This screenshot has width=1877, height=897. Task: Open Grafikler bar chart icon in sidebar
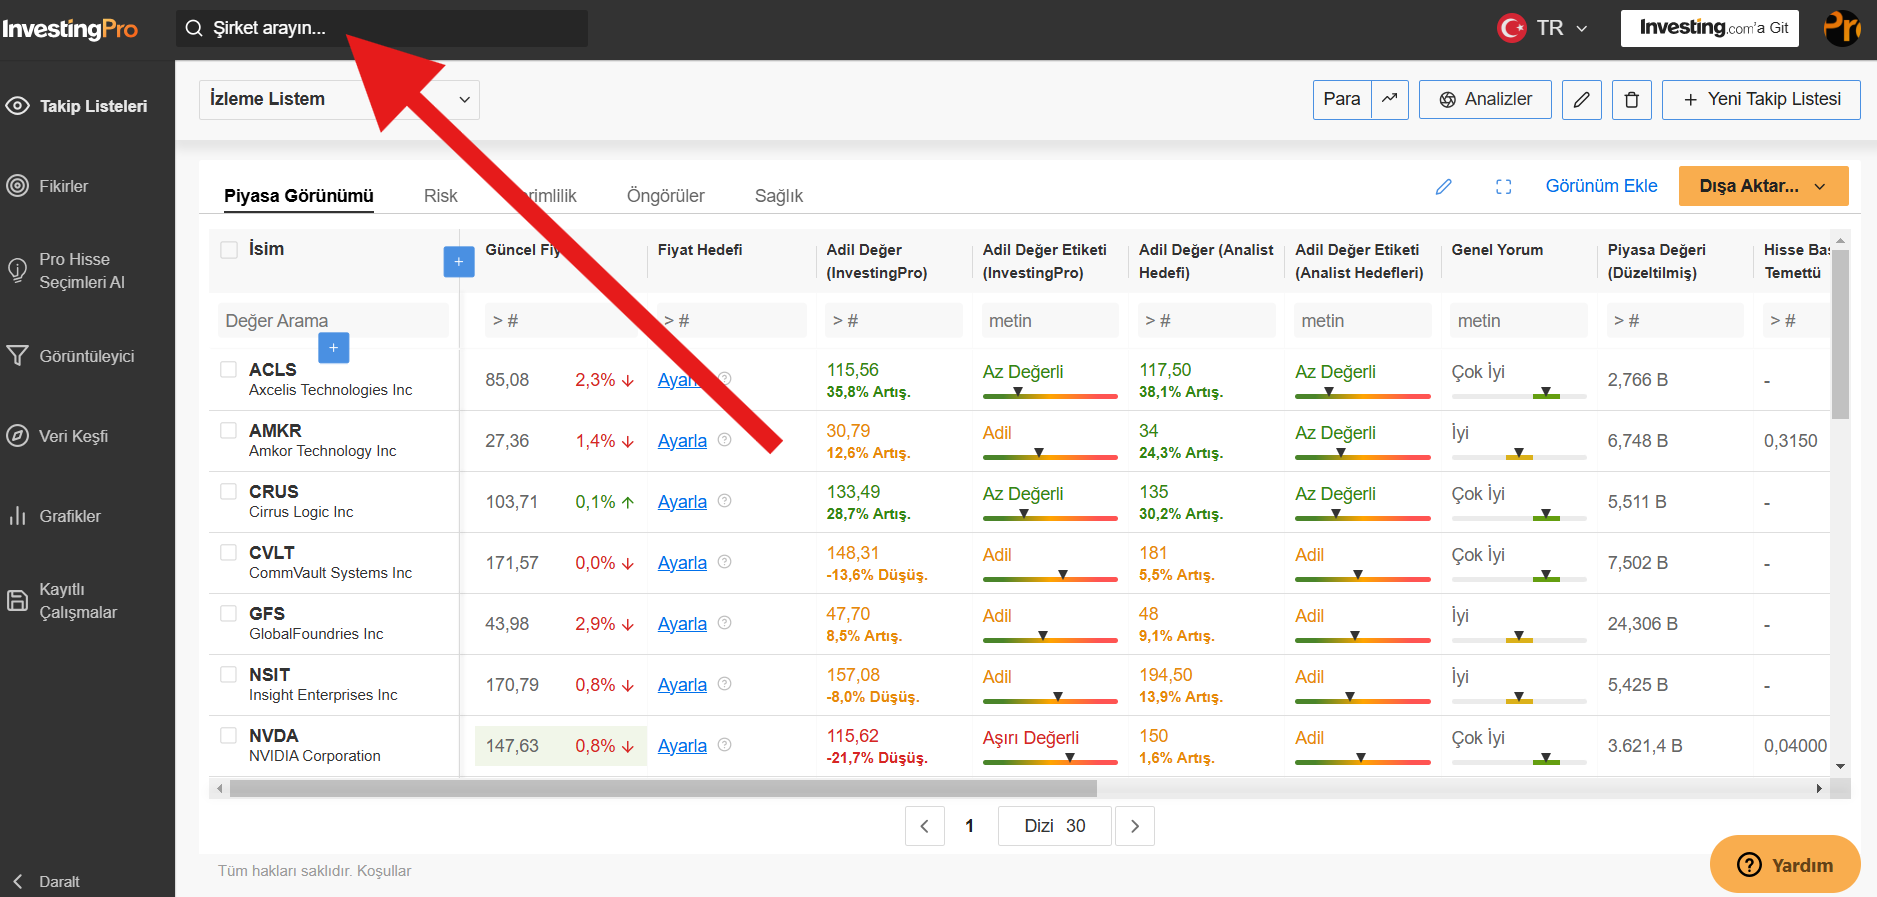(x=17, y=516)
